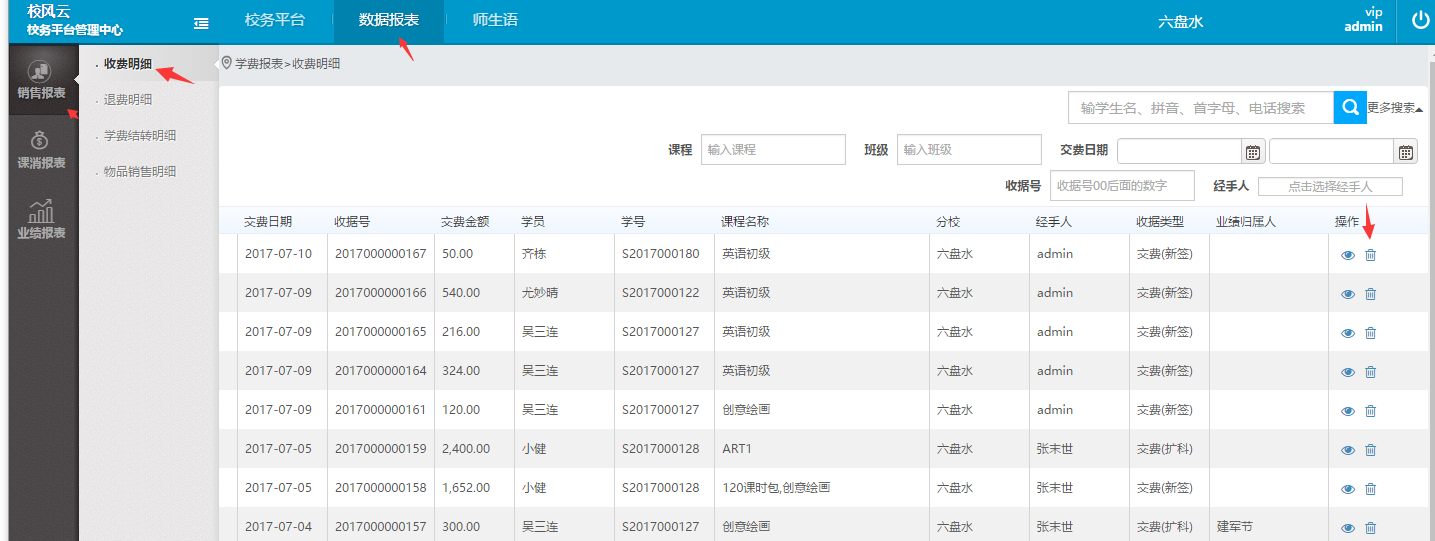Image resolution: width=1435 pixels, height=541 pixels.
Task: Click the 交费金额 column header
Action: 465,222
